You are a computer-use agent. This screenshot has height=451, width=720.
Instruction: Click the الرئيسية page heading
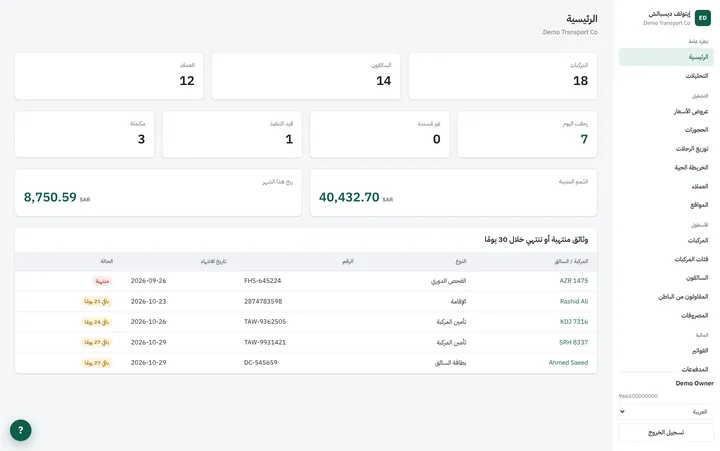[x=582, y=19]
